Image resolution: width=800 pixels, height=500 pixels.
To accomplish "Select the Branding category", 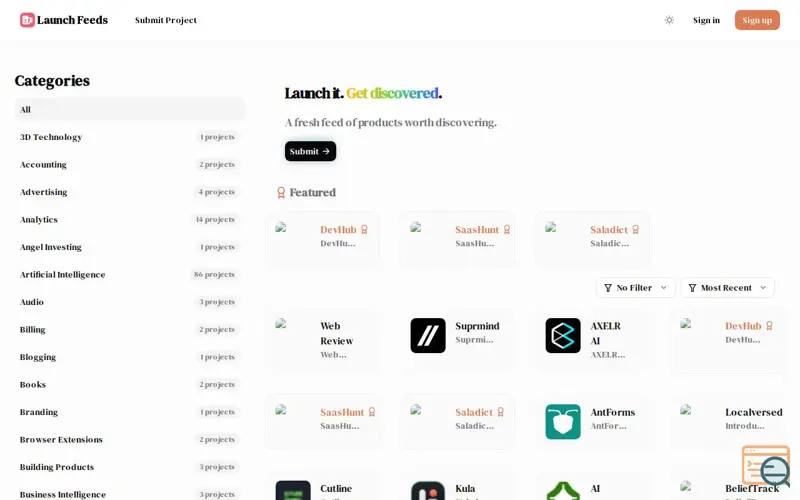I will (130, 412).
